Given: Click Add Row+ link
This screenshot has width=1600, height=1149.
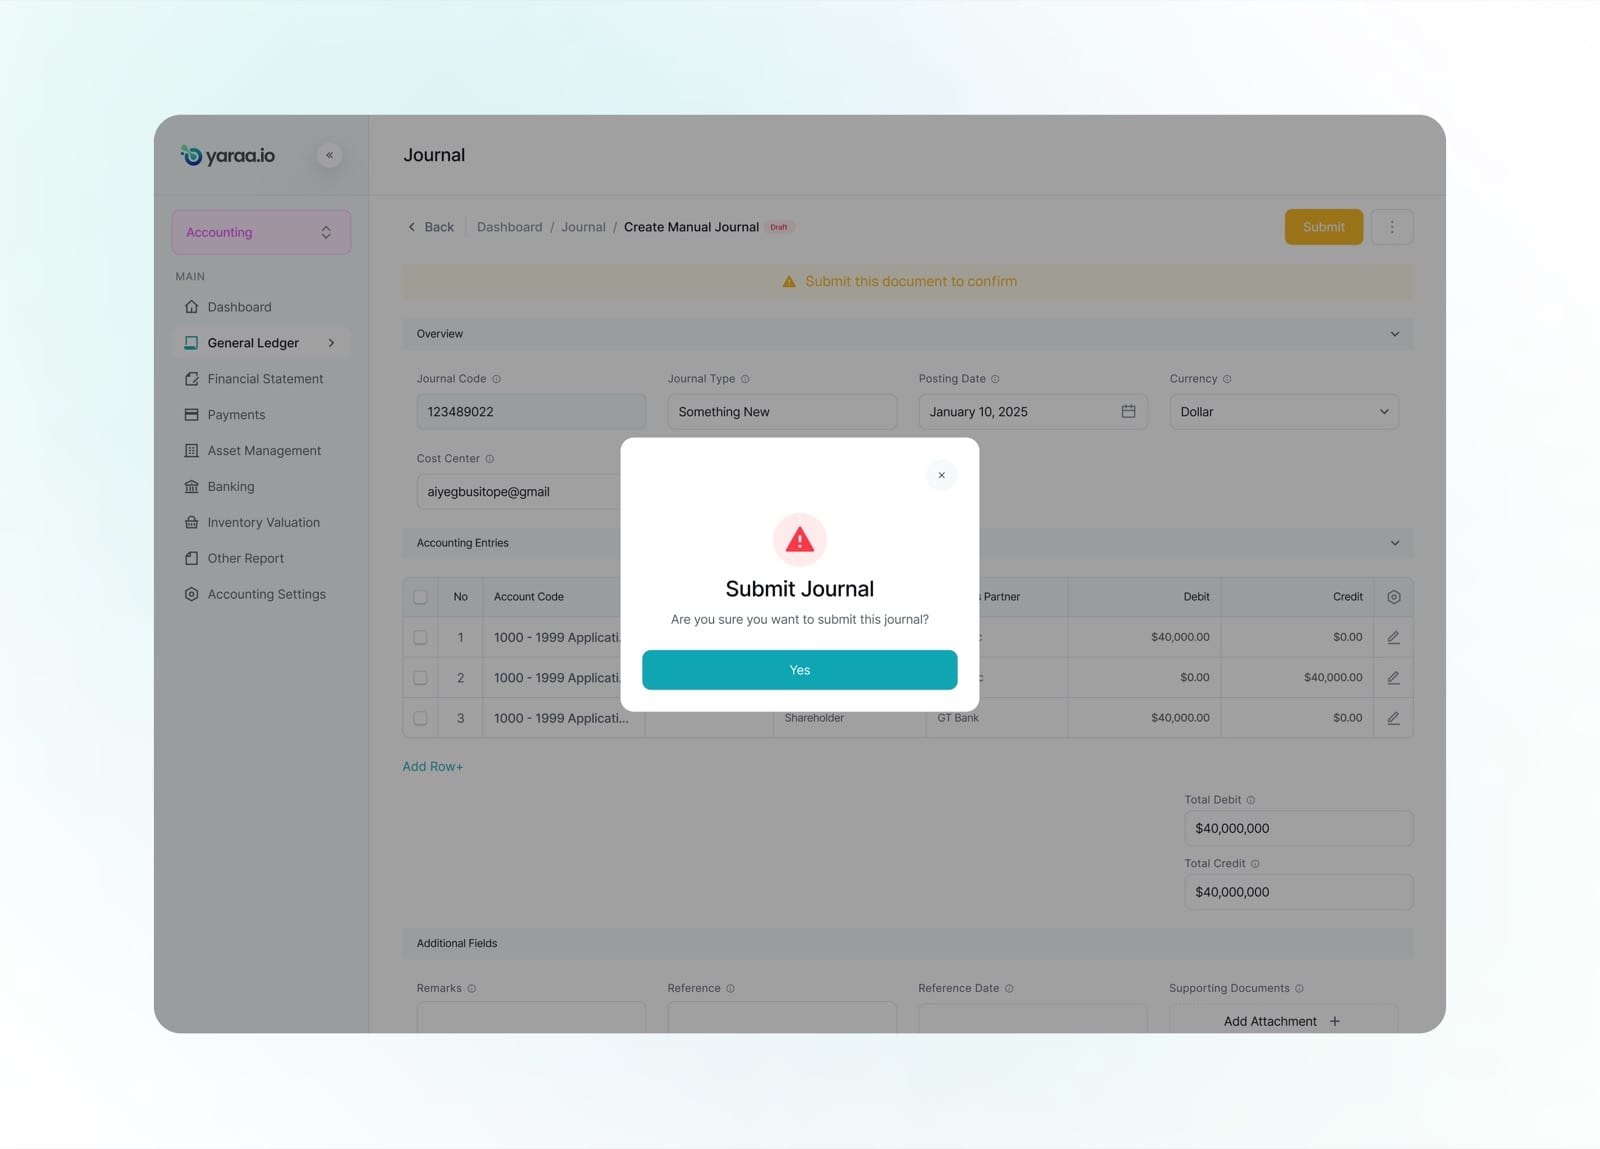Looking at the screenshot, I should 432,767.
